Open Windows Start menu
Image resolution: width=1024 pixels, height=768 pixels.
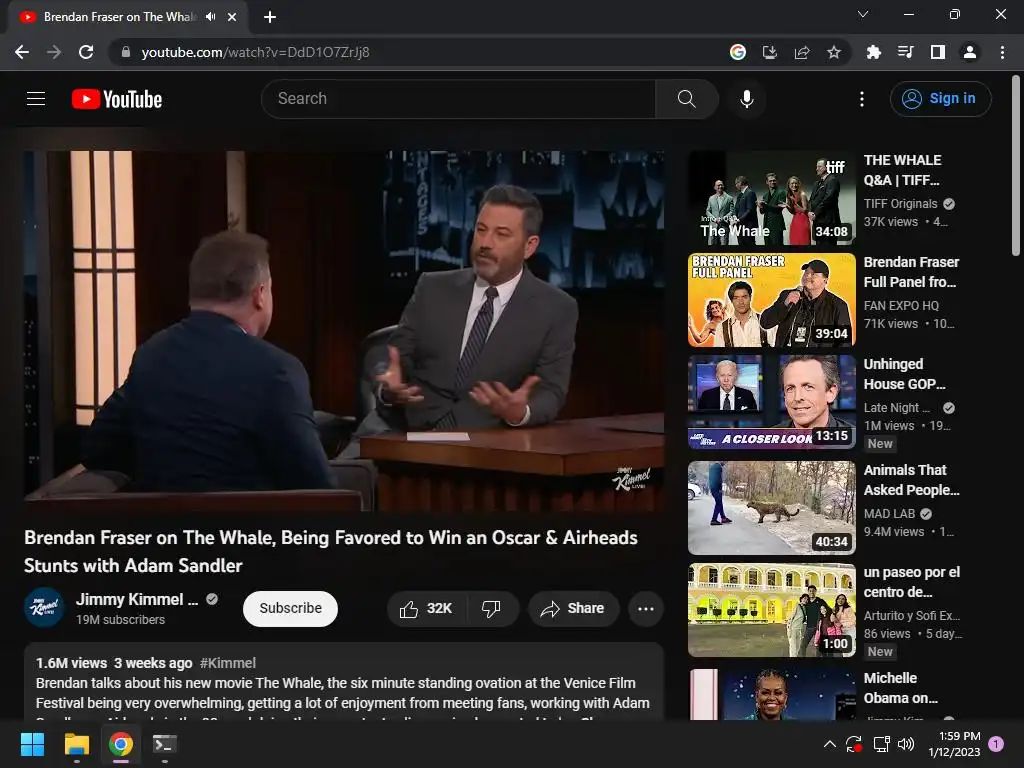pos(32,744)
